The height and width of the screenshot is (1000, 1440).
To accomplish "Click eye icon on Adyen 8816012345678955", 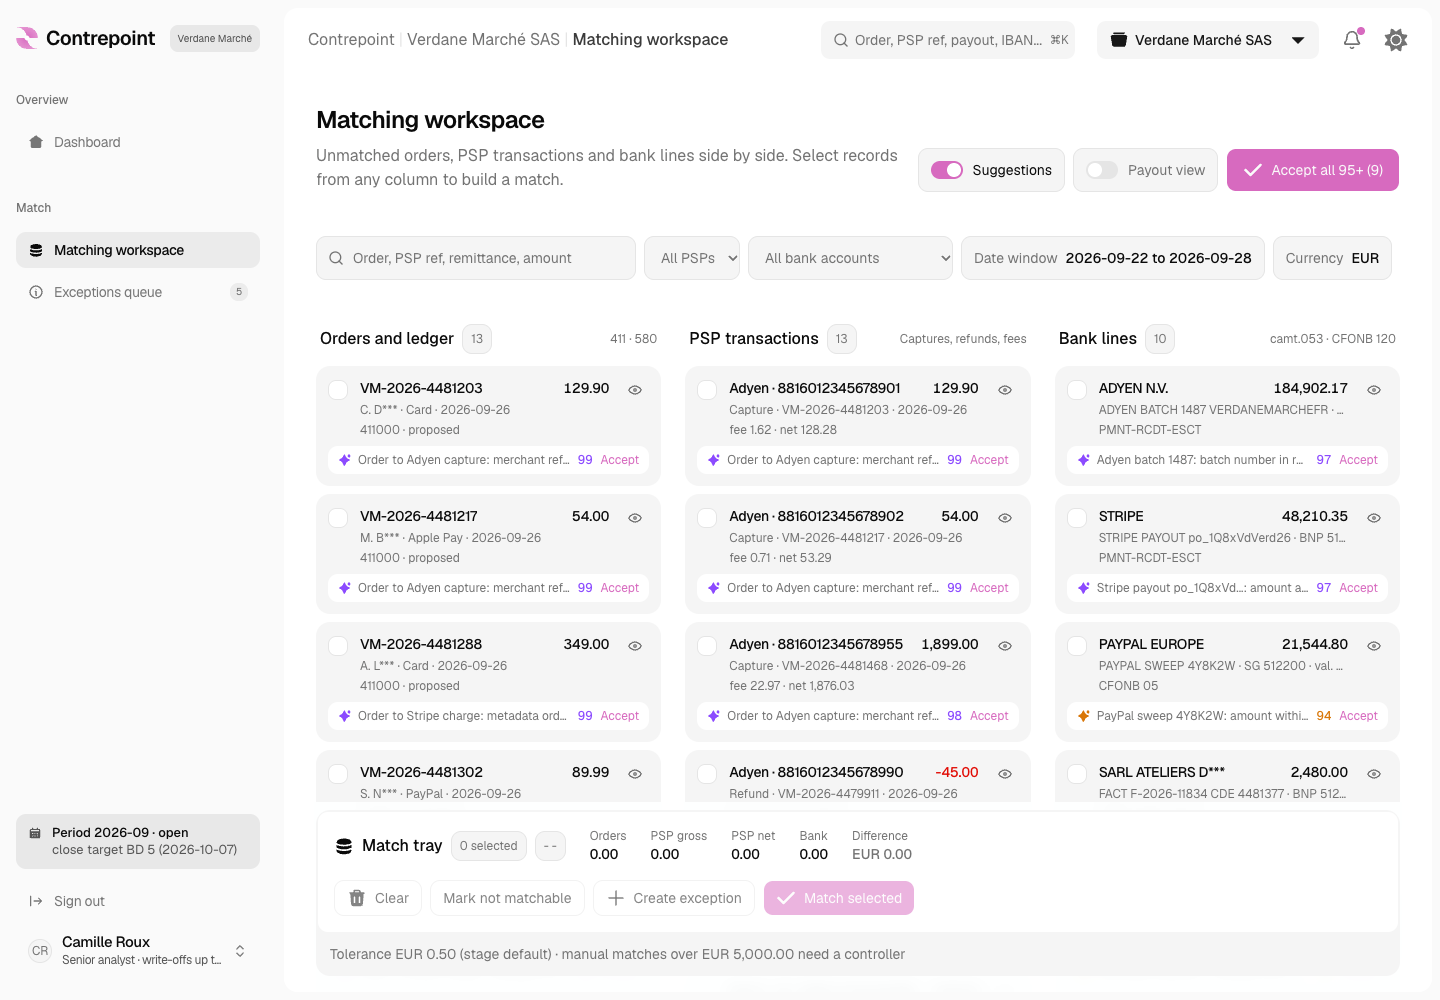I will click(x=1005, y=646).
